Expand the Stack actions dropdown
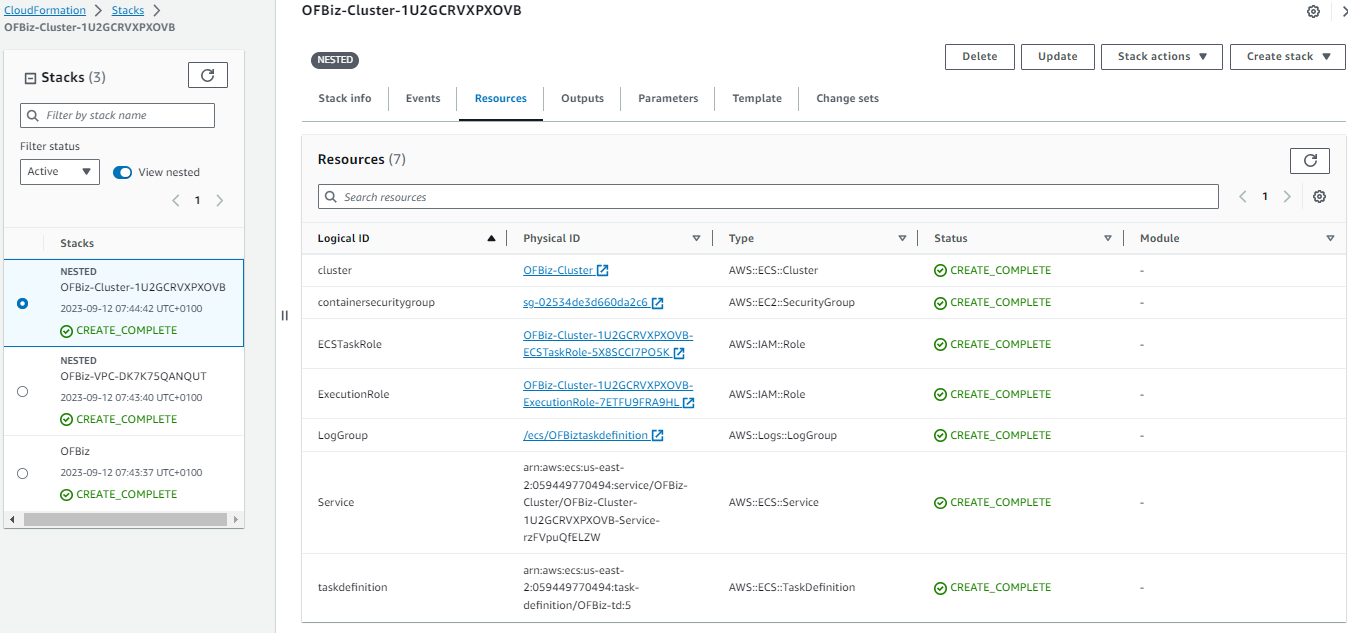The width and height of the screenshot is (1348, 633). (1162, 57)
